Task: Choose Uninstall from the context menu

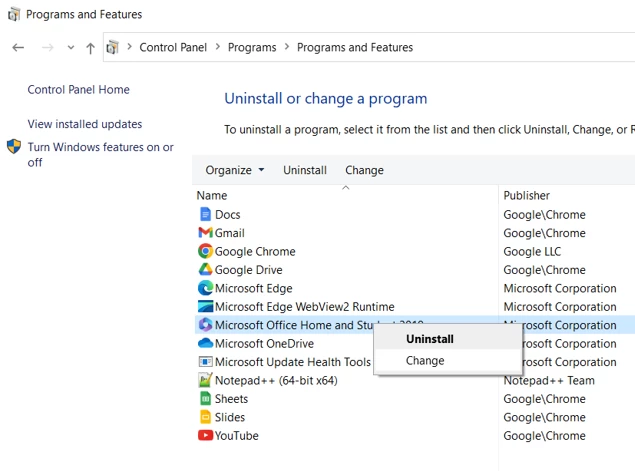Action: (x=430, y=339)
